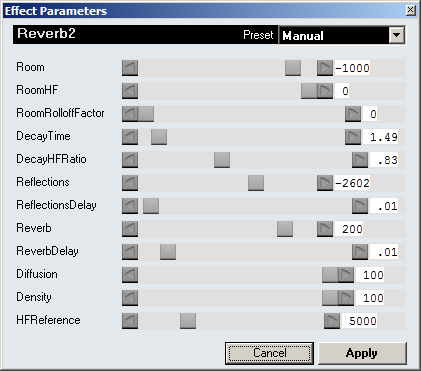
Task: Increase Reverb level with right arrow
Action: pyautogui.click(x=325, y=229)
